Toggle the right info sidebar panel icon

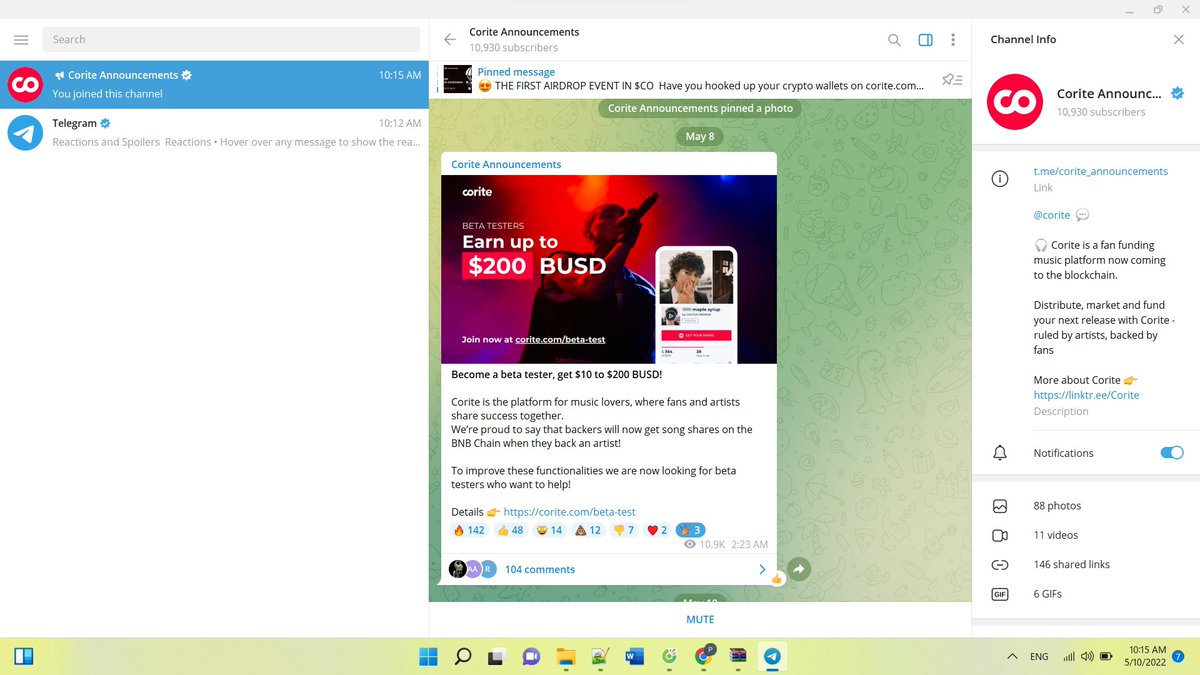click(x=925, y=40)
